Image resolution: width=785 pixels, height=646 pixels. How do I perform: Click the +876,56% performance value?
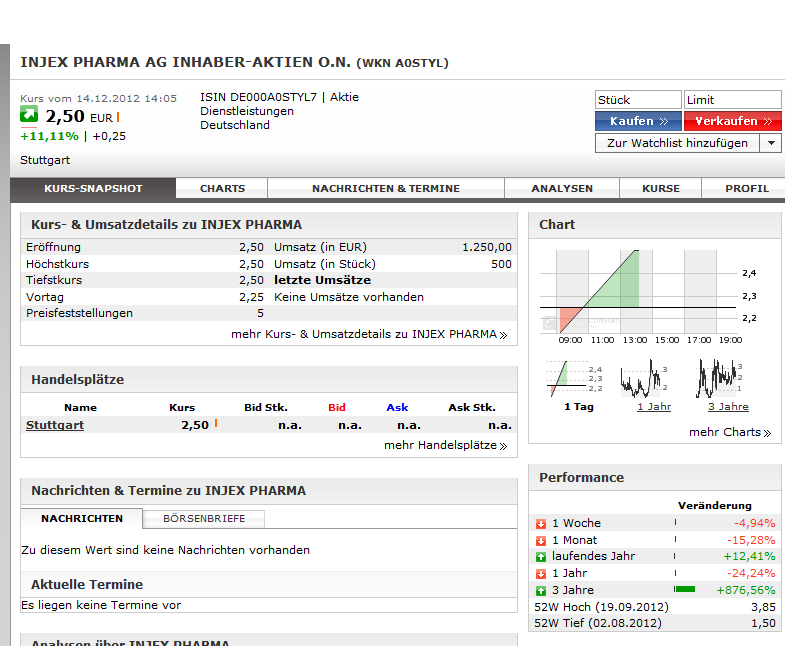tap(745, 590)
